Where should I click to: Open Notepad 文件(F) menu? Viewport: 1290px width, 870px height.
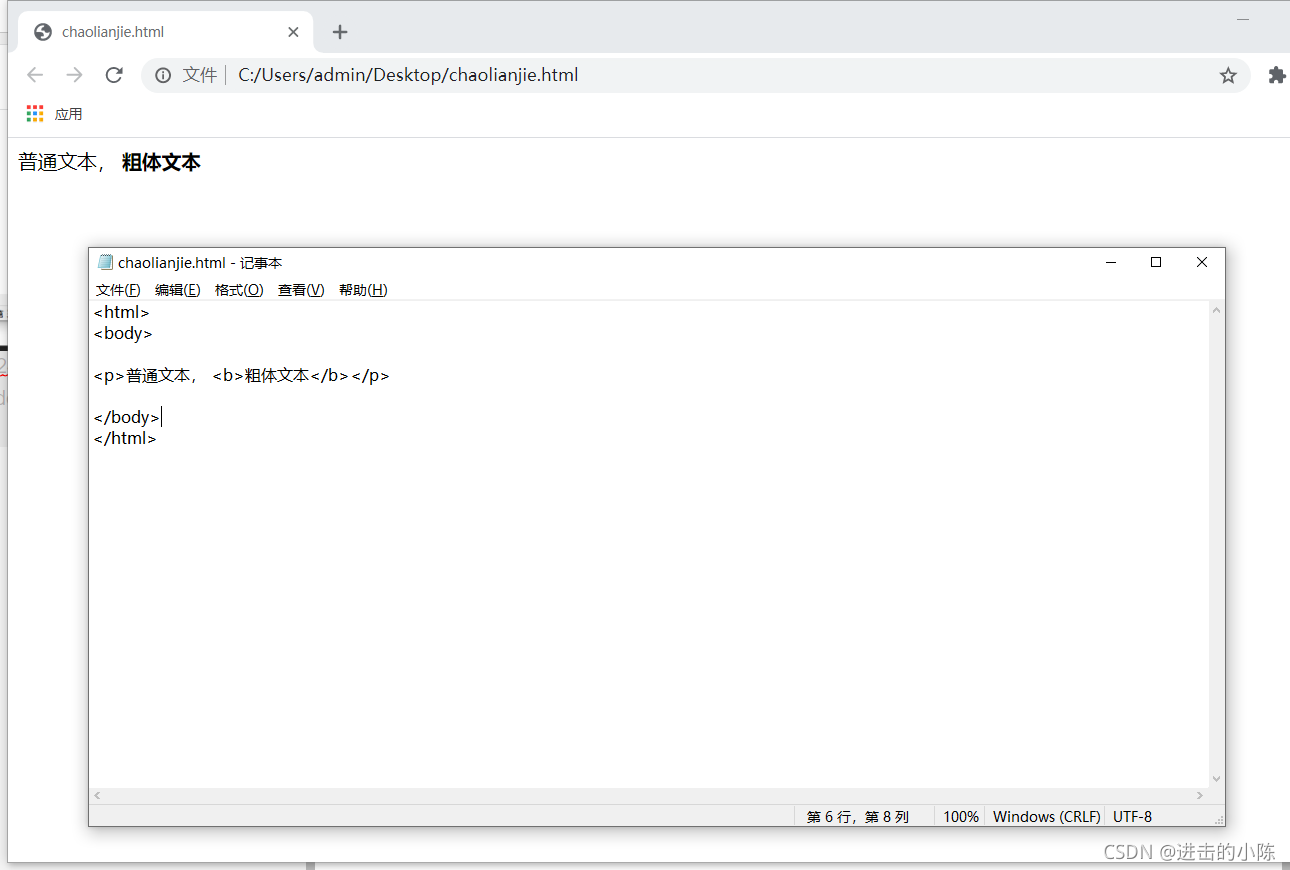click(x=118, y=290)
